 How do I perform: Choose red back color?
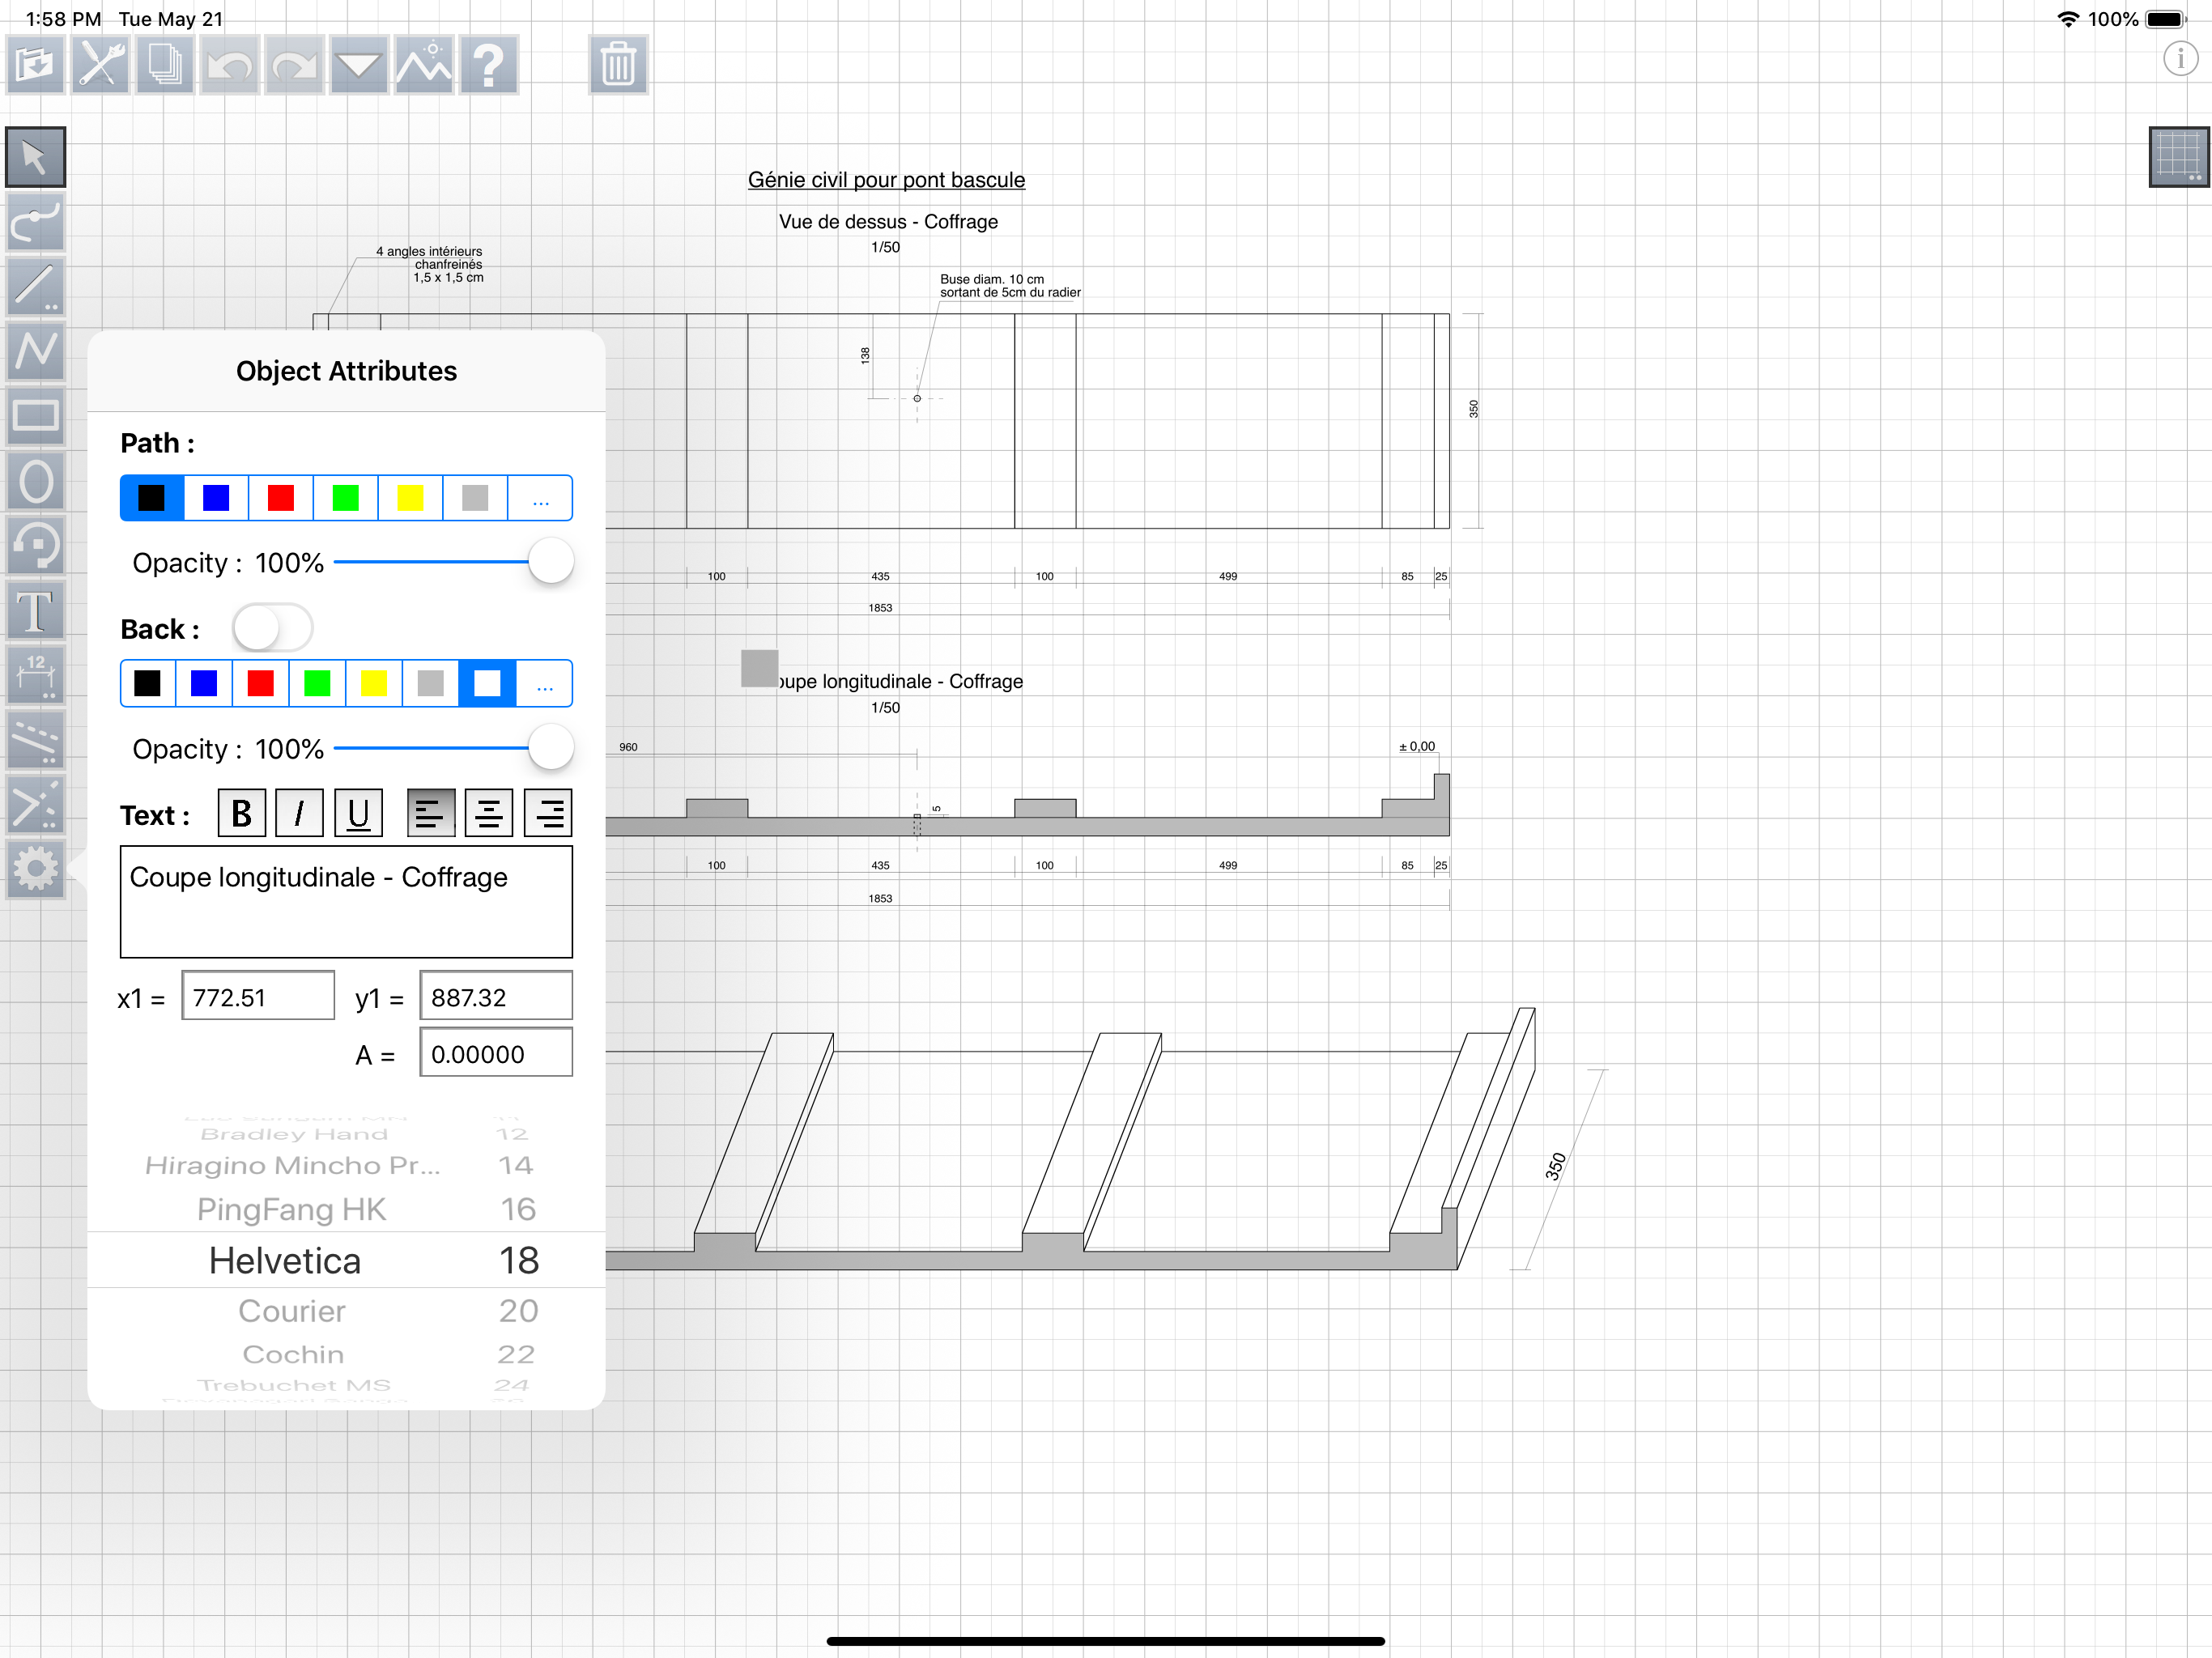point(261,684)
